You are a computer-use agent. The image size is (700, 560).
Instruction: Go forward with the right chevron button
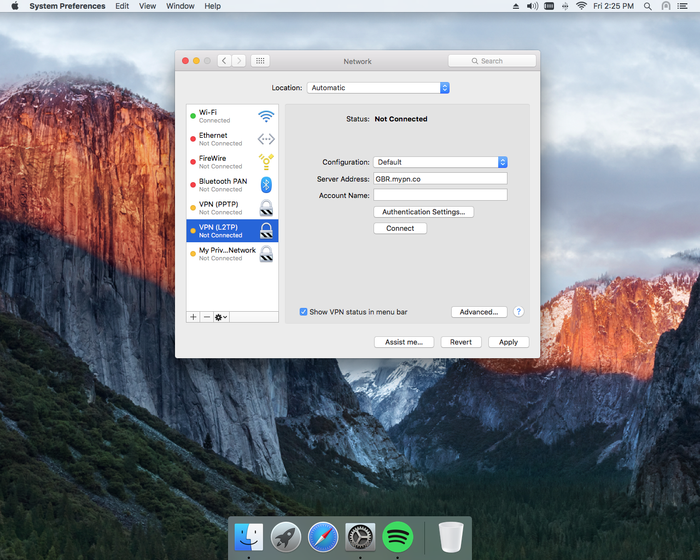coord(239,61)
